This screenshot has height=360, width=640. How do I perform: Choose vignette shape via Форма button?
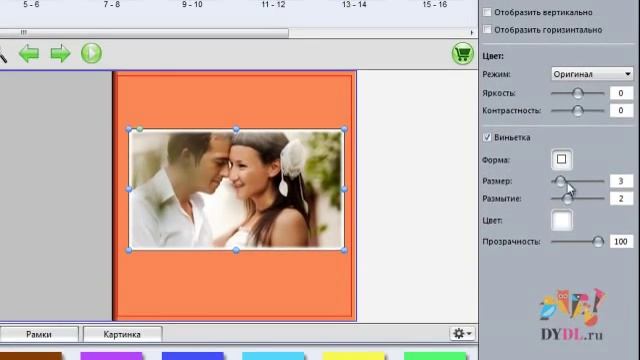pyautogui.click(x=562, y=159)
